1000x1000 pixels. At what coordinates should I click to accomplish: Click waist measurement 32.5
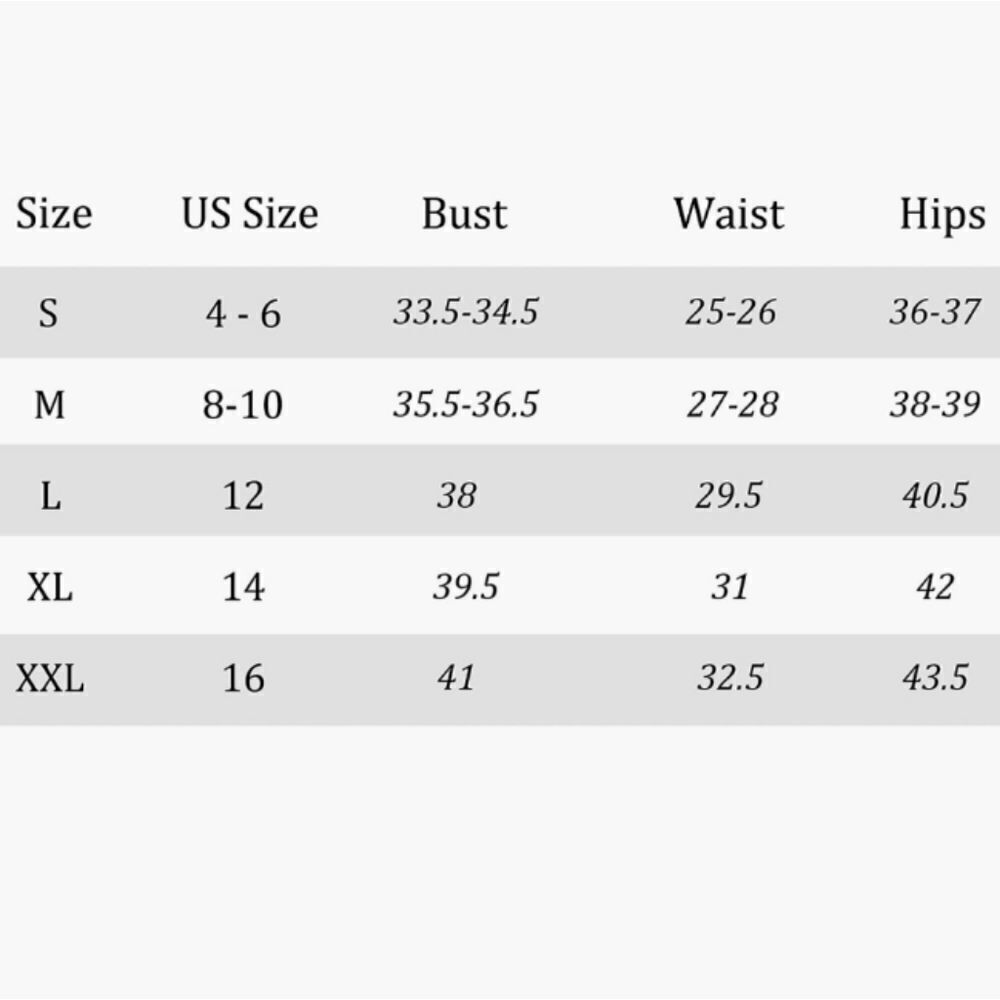pyautogui.click(x=730, y=679)
